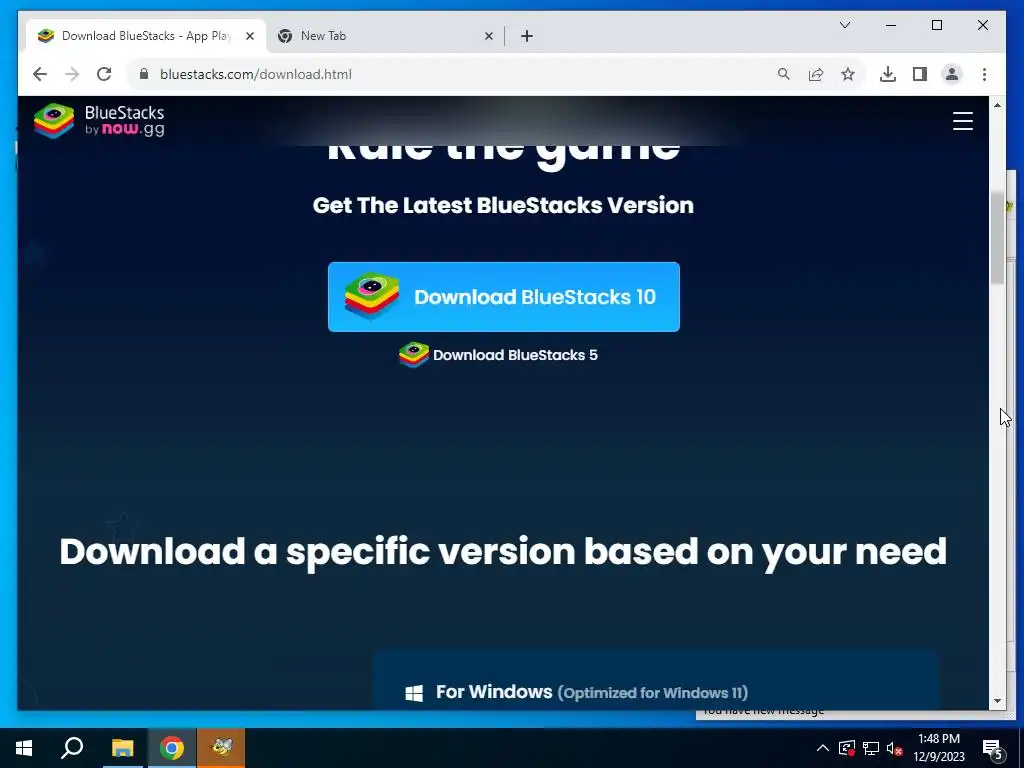The height and width of the screenshot is (768, 1024).
Task: Toggle the Chrome side panel icon
Action: (x=920, y=74)
